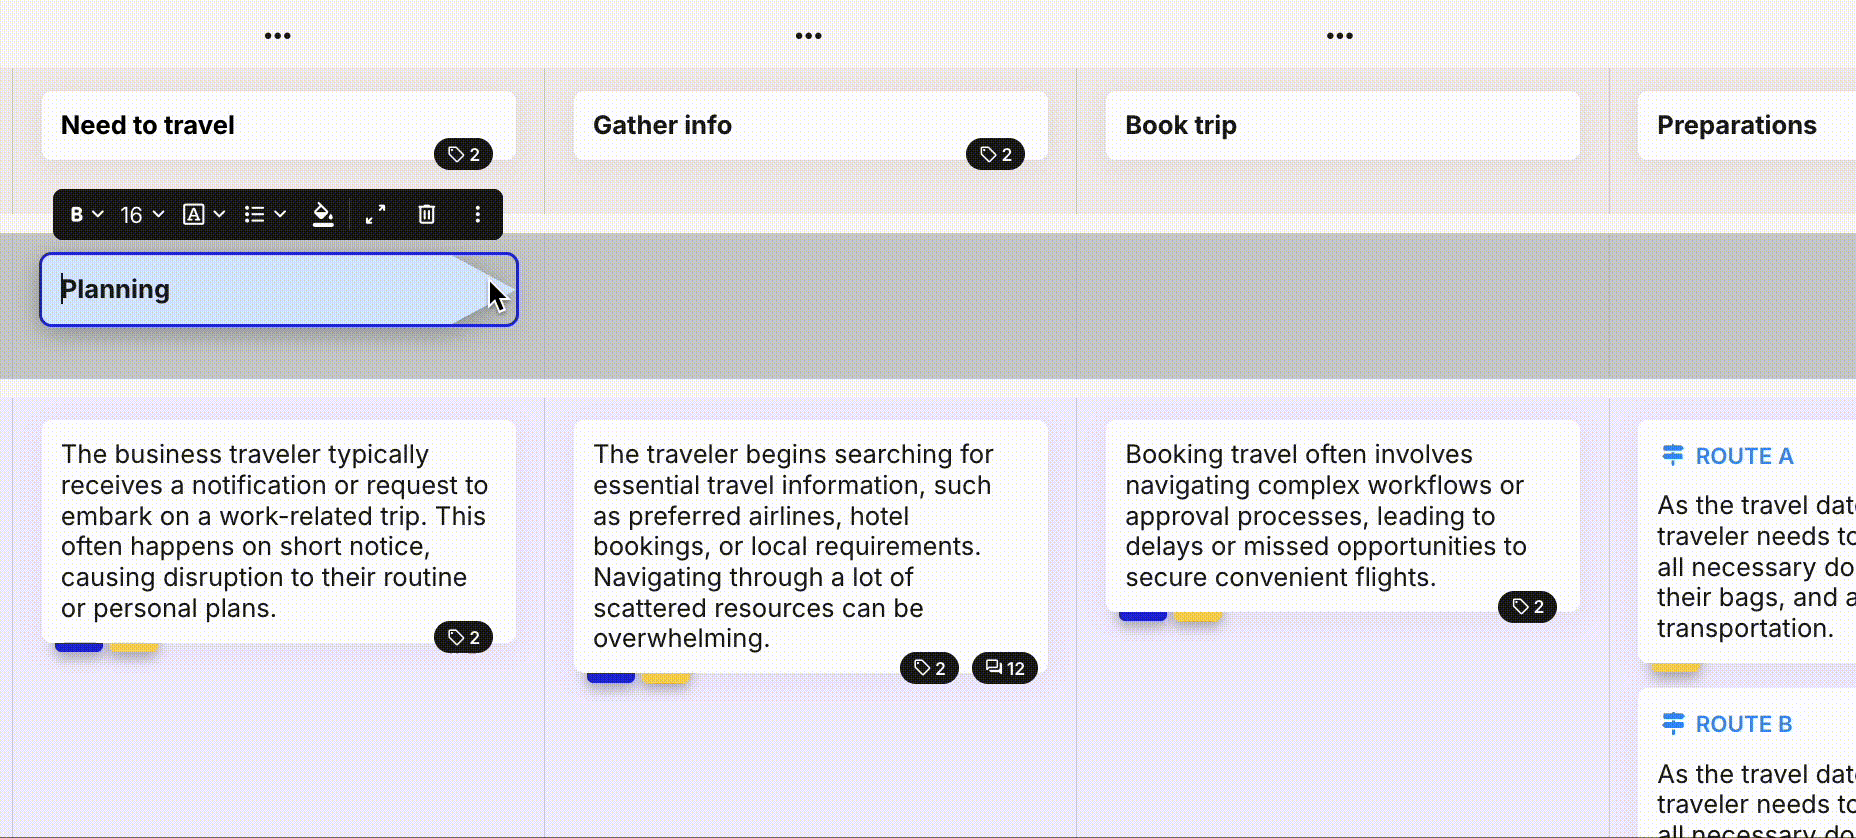Click the expand card arrows icon
Viewport: 1856px width, 838px height.
[x=375, y=215]
